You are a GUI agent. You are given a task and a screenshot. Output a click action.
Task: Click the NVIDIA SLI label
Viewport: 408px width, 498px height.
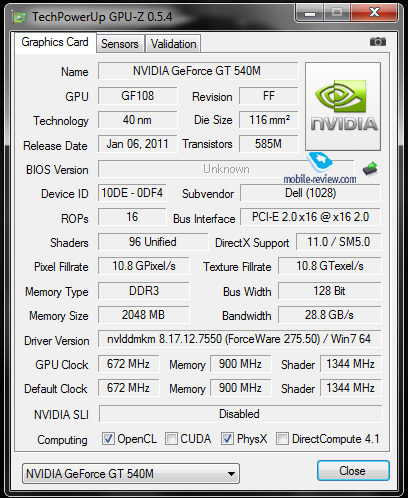click(61, 415)
